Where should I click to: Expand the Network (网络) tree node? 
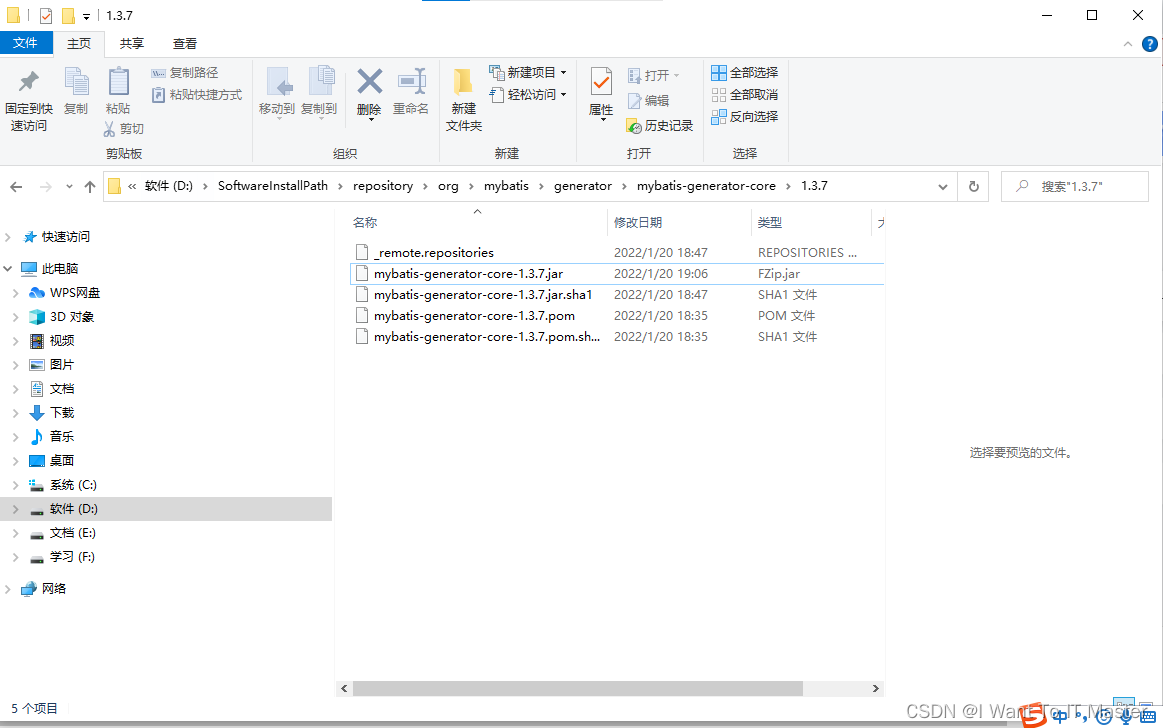pos(8,589)
